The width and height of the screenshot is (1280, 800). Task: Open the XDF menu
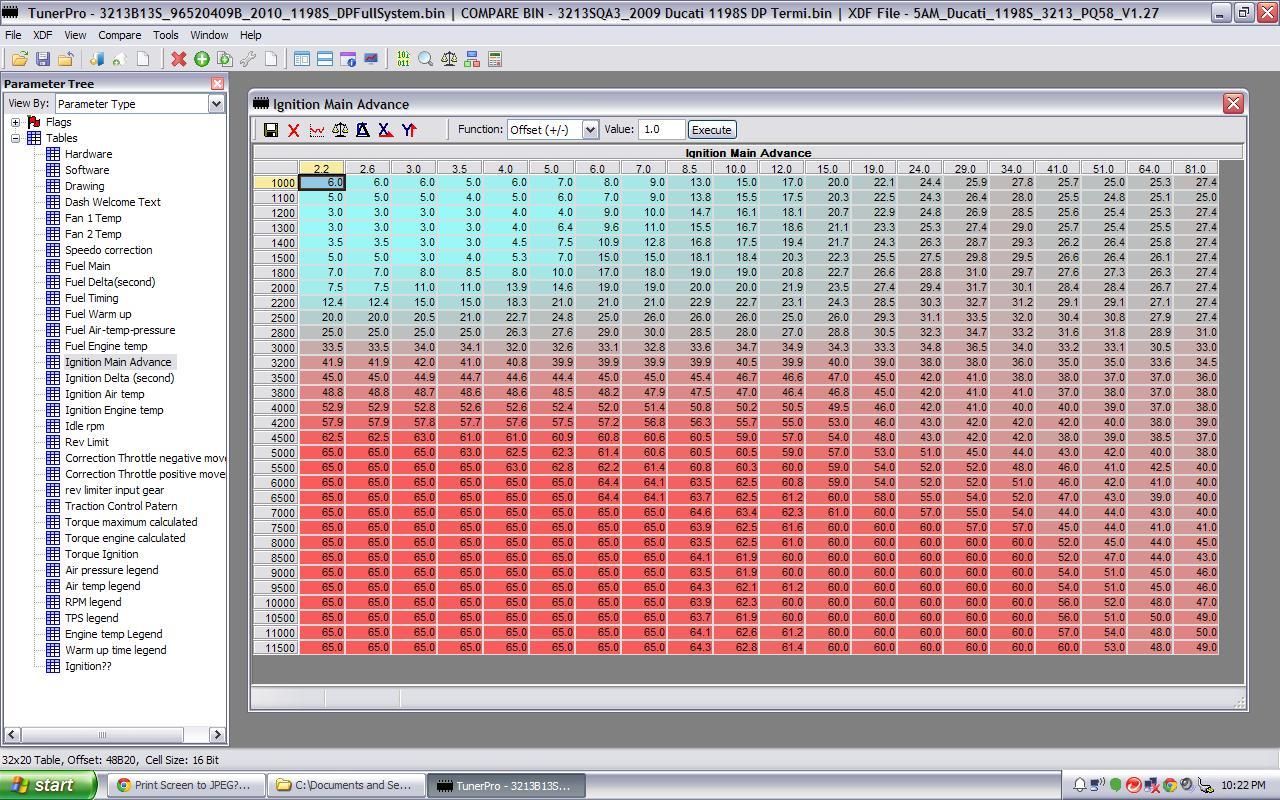pos(43,35)
